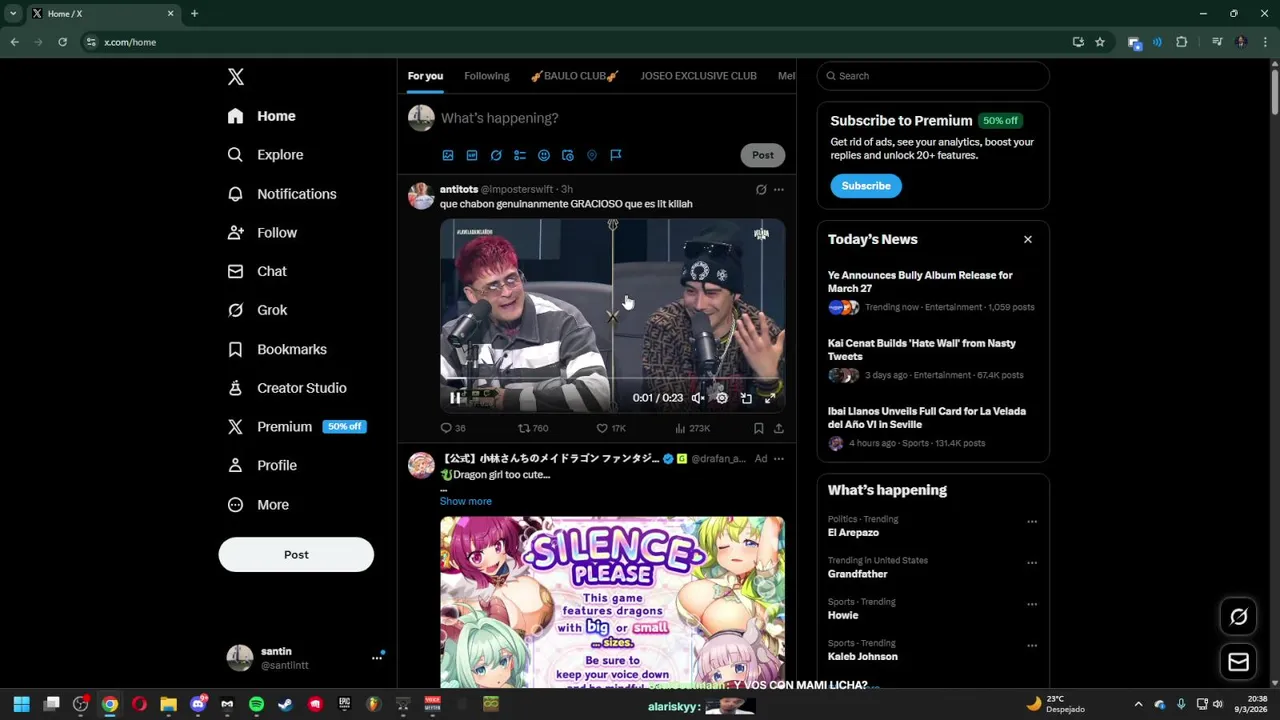Toggle mute on the antitots video

coord(698,398)
